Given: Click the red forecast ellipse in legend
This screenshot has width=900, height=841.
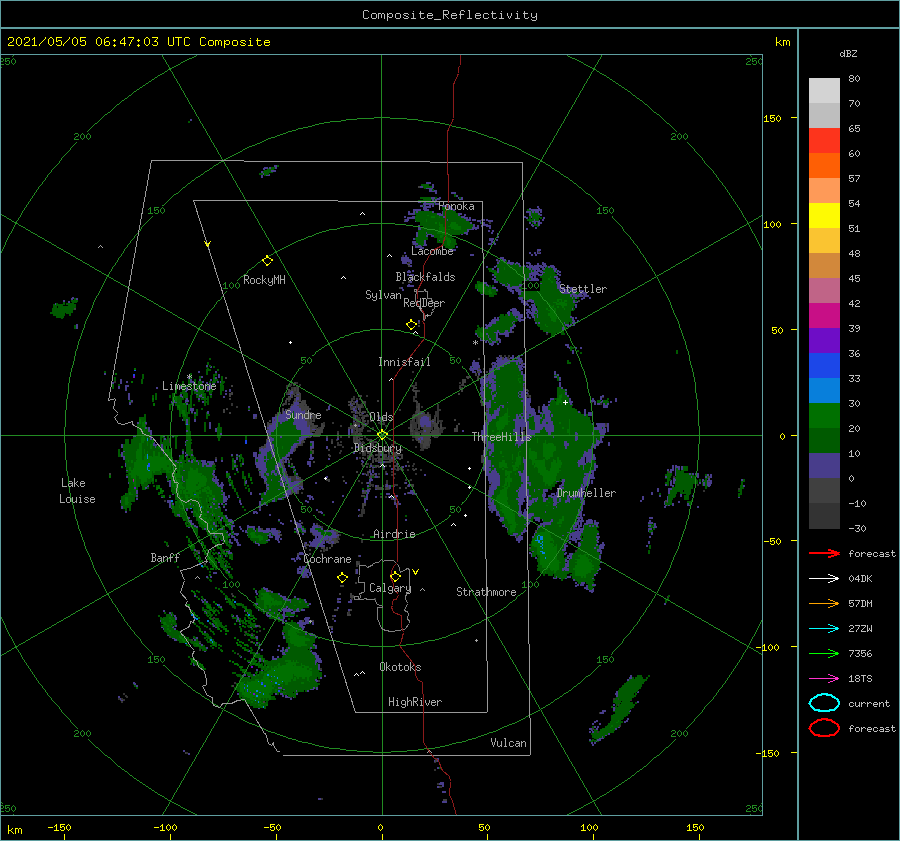Looking at the screenshot, I should pyautogui.click(x=824, y=728).
